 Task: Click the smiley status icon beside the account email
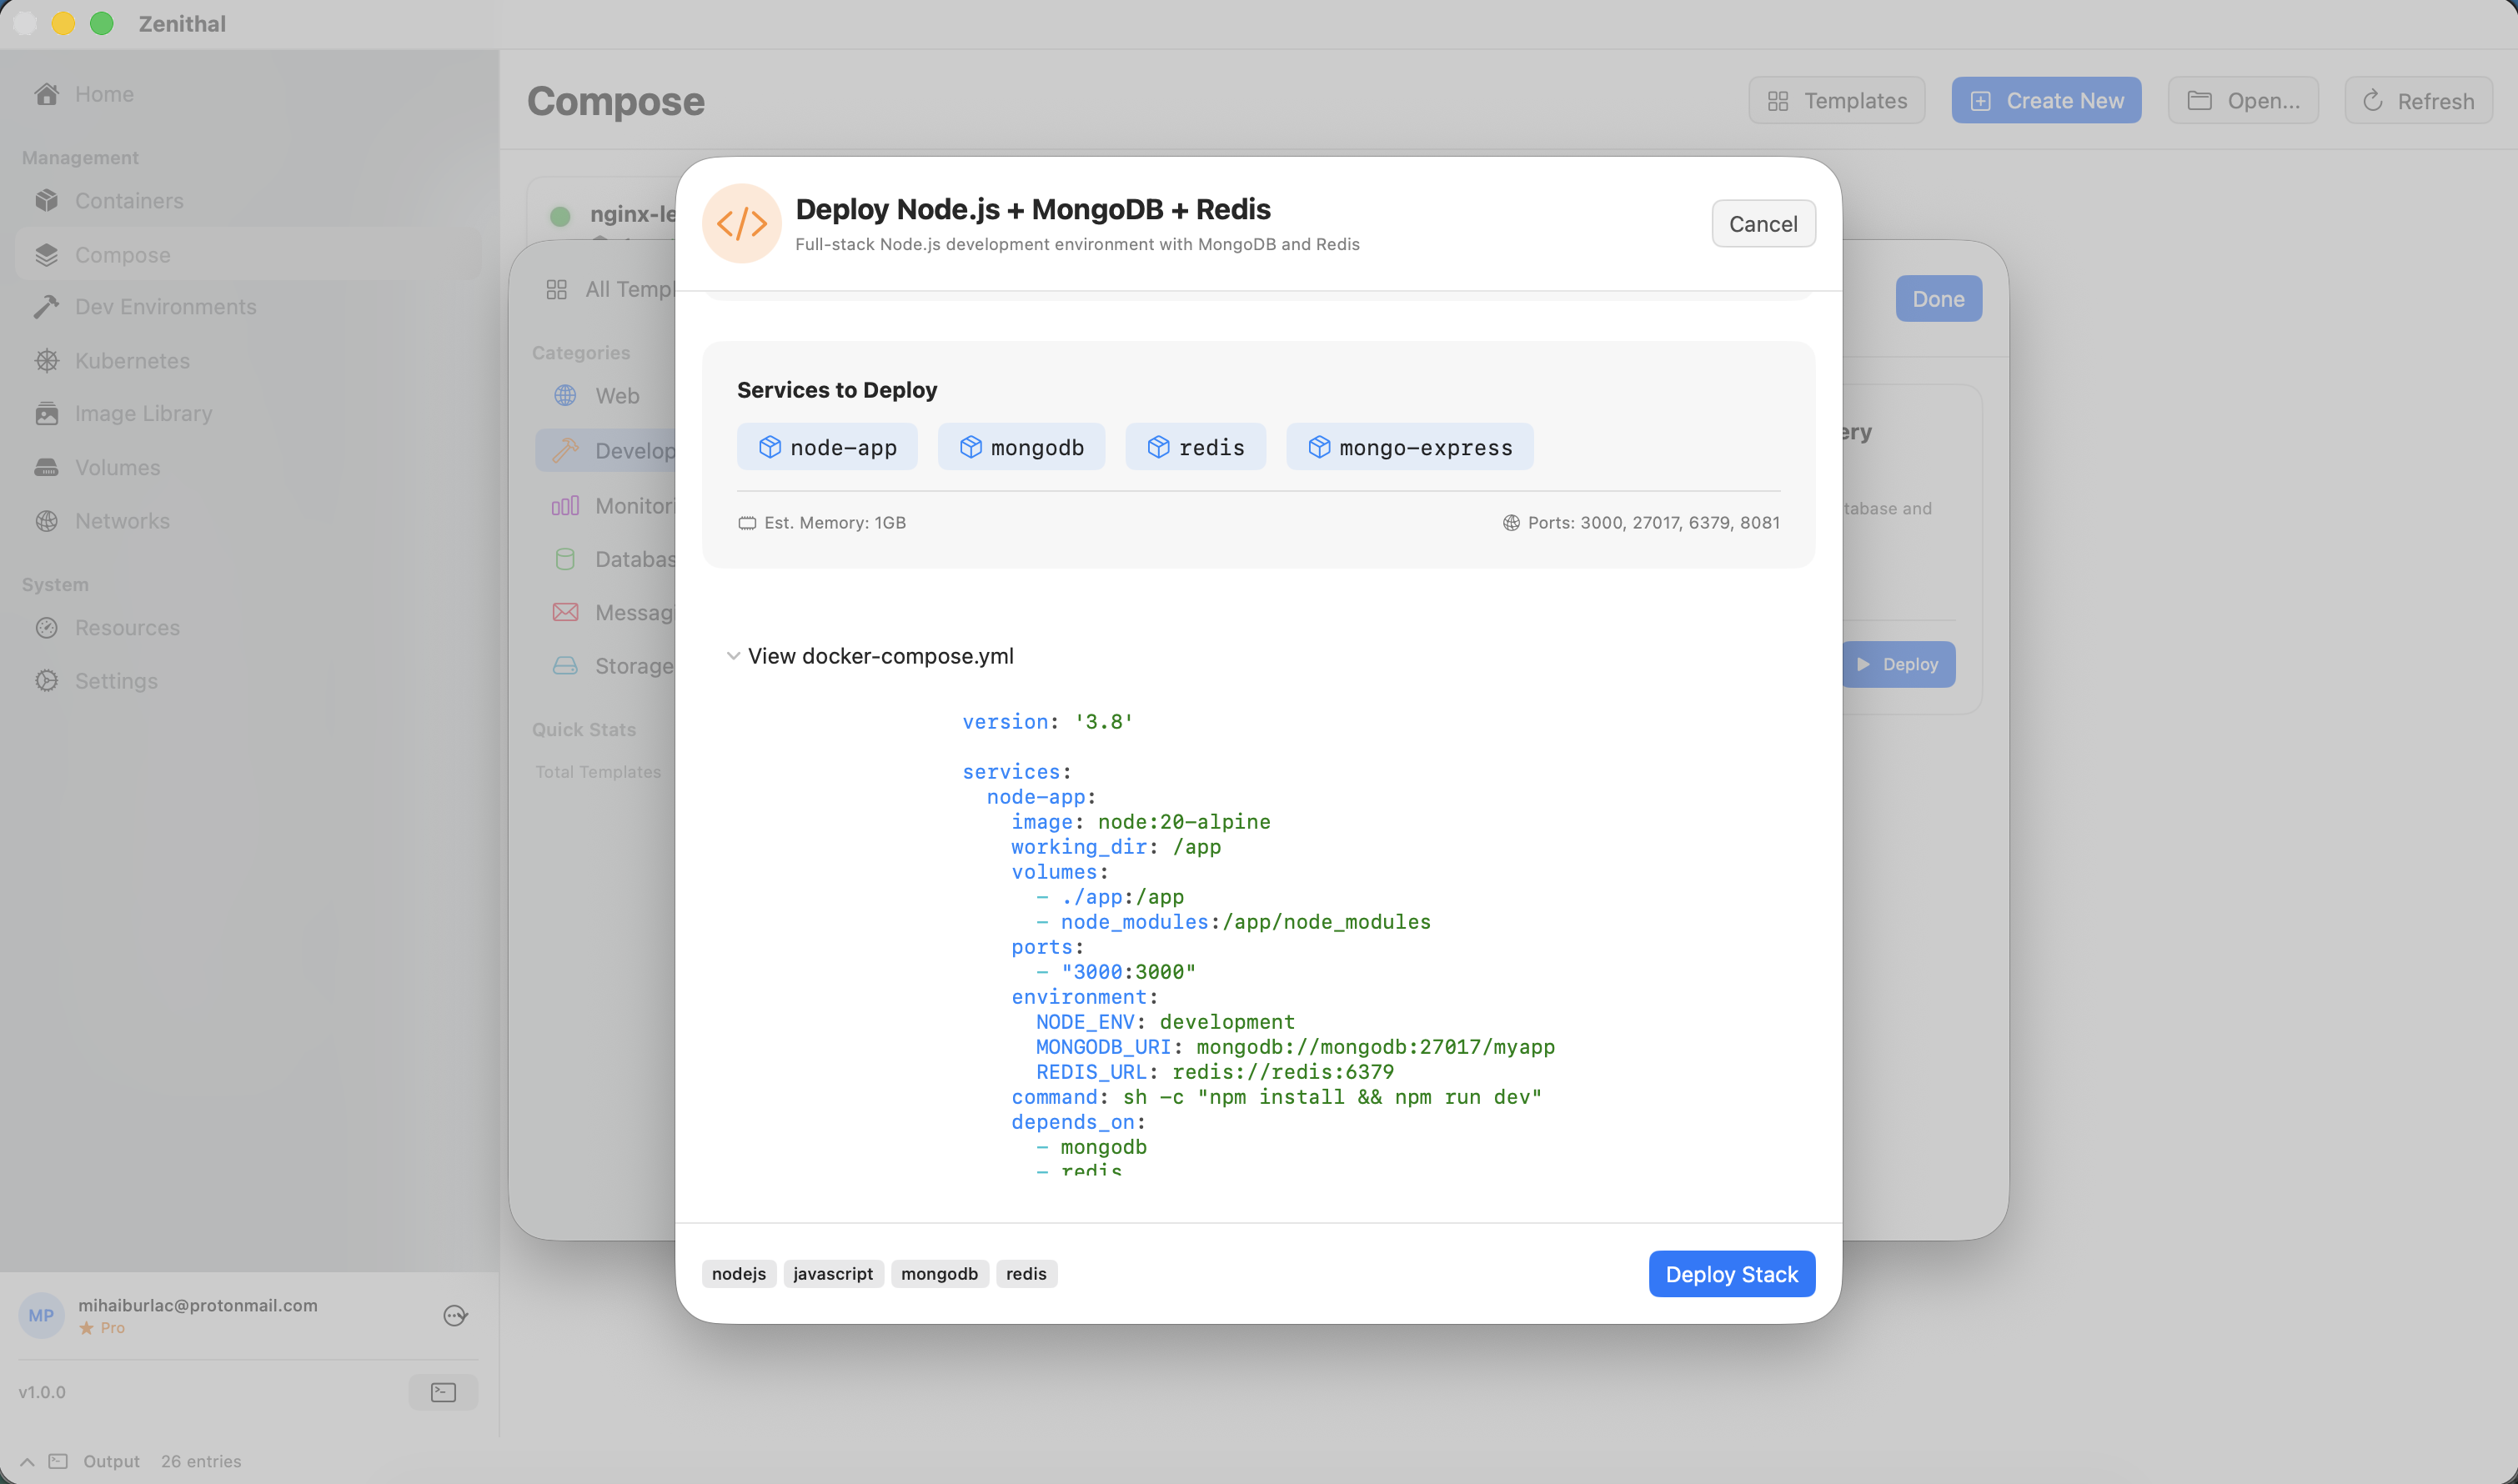[455, 1315]
